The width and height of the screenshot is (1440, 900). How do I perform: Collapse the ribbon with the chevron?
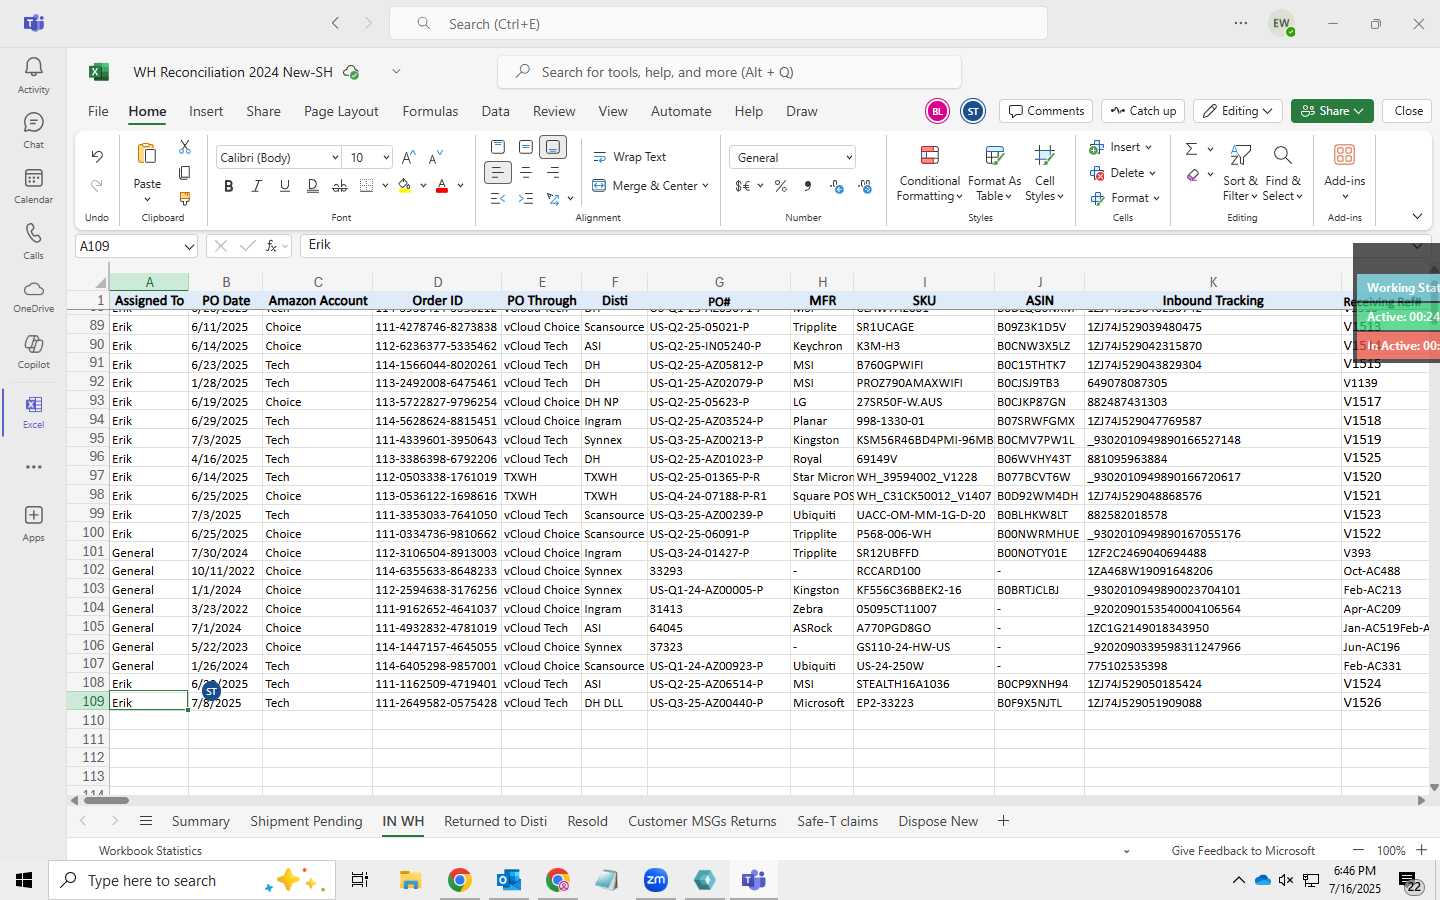coord(1417,216)
